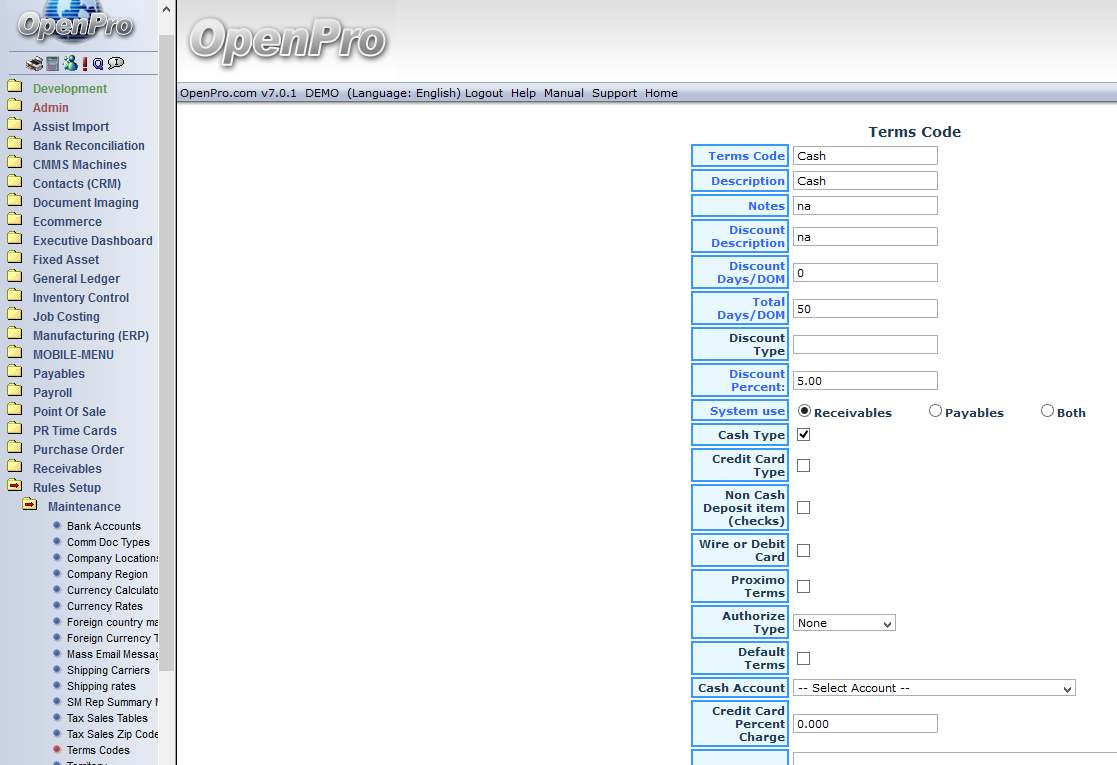The image size is (1117, 765).
Task: Click the speech bubble info icon
Action: [116, 64]
